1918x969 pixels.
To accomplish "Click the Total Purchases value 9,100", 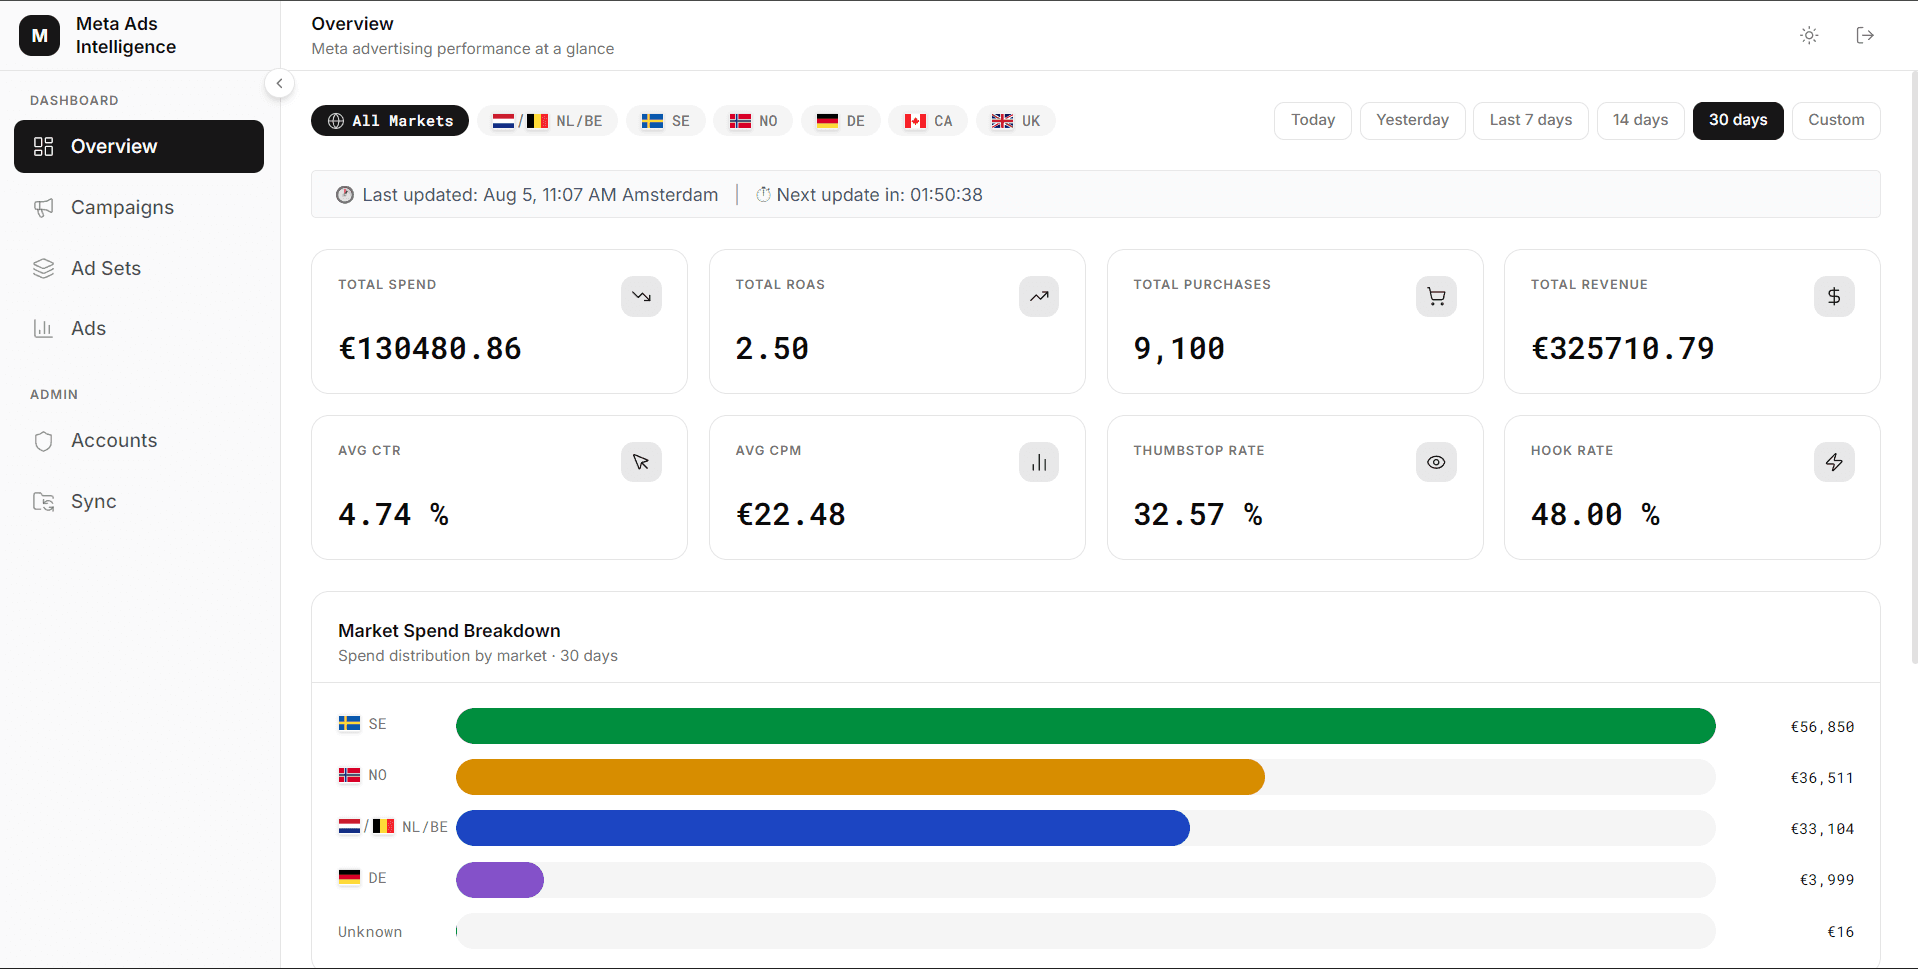I will (1179, 349).
